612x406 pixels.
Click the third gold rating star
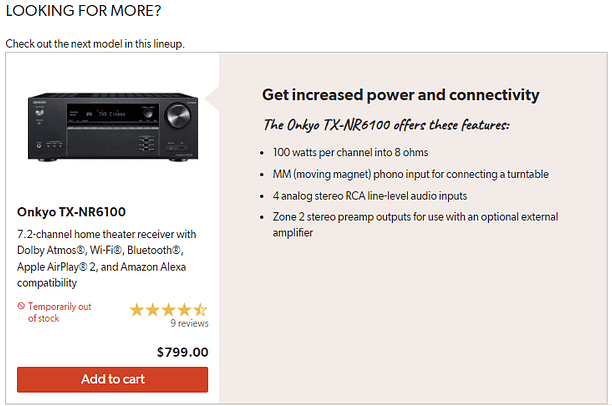coord(169,310)
